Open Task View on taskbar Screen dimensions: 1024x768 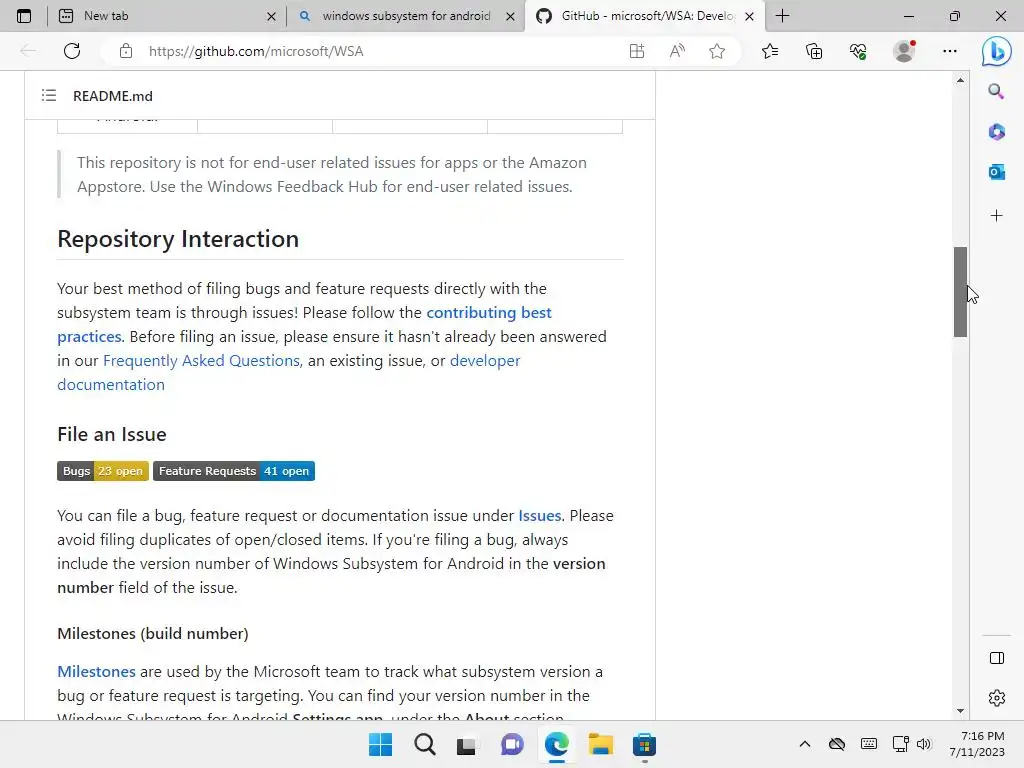[466, 744]
